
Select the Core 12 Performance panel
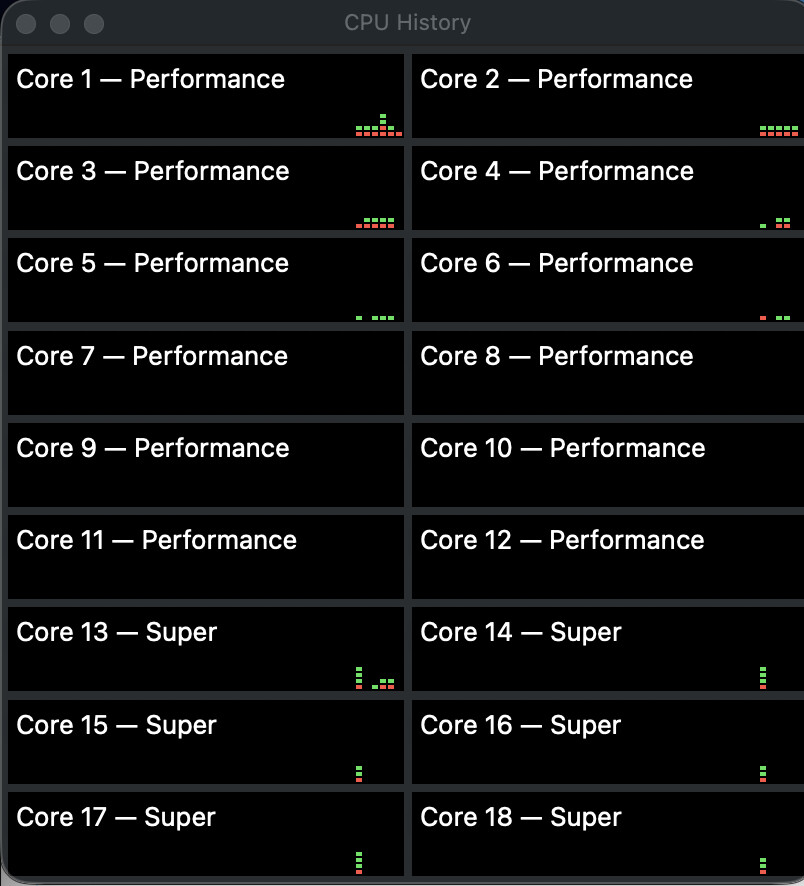click(608, 557)
